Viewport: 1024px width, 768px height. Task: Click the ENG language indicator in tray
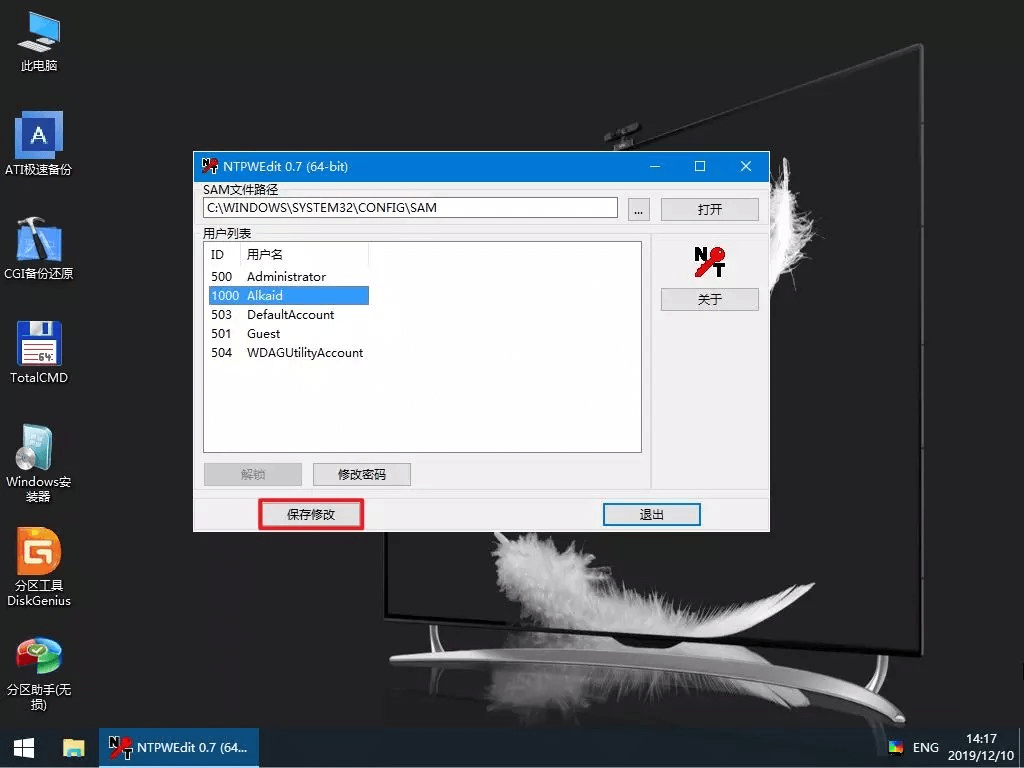[x=925, y=747]
